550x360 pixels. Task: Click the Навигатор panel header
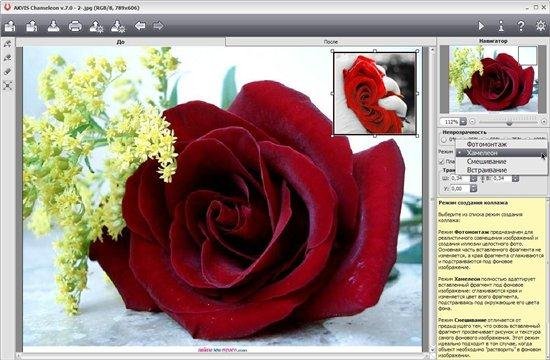pyautogui.click(x=493, y=41)
